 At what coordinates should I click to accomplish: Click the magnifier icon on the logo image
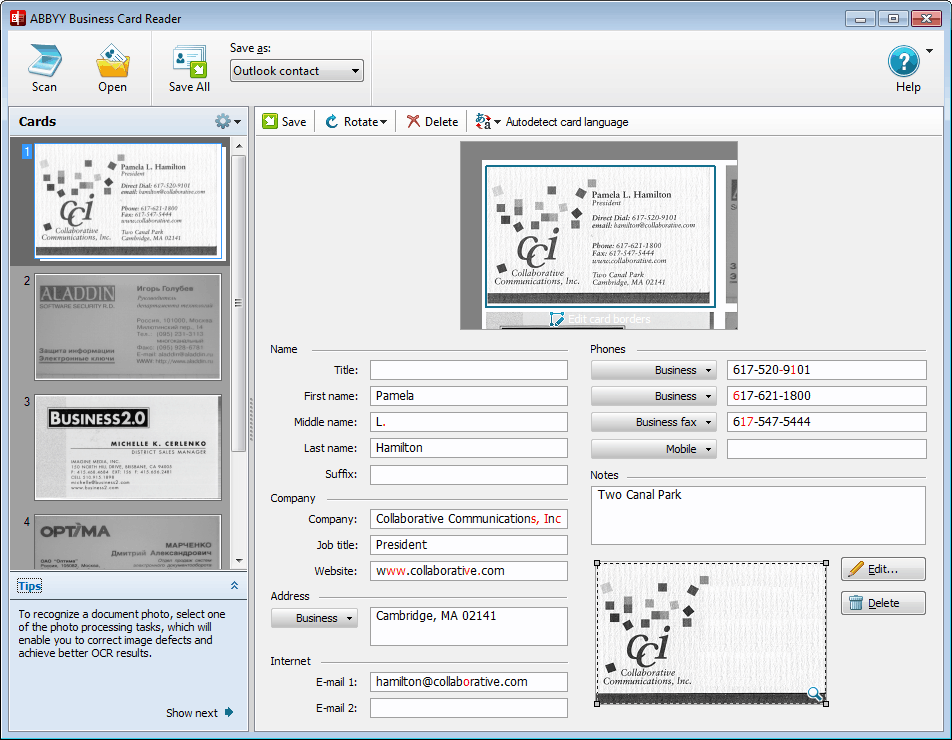pos(815,694)
